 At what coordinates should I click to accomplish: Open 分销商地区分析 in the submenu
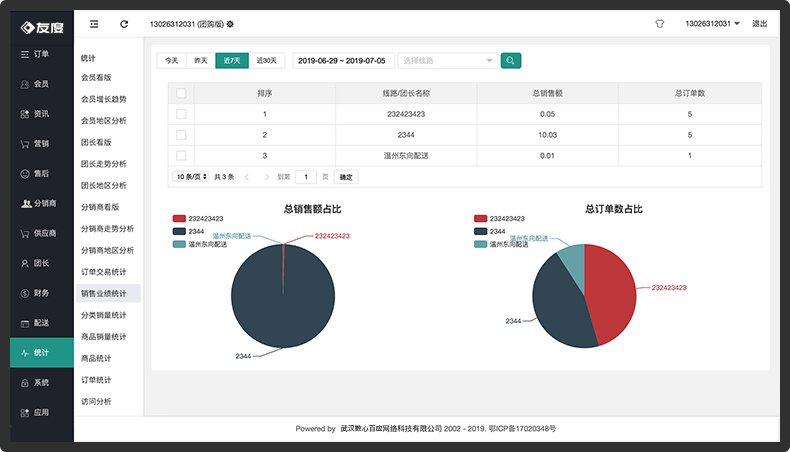(x=107, y=250)
